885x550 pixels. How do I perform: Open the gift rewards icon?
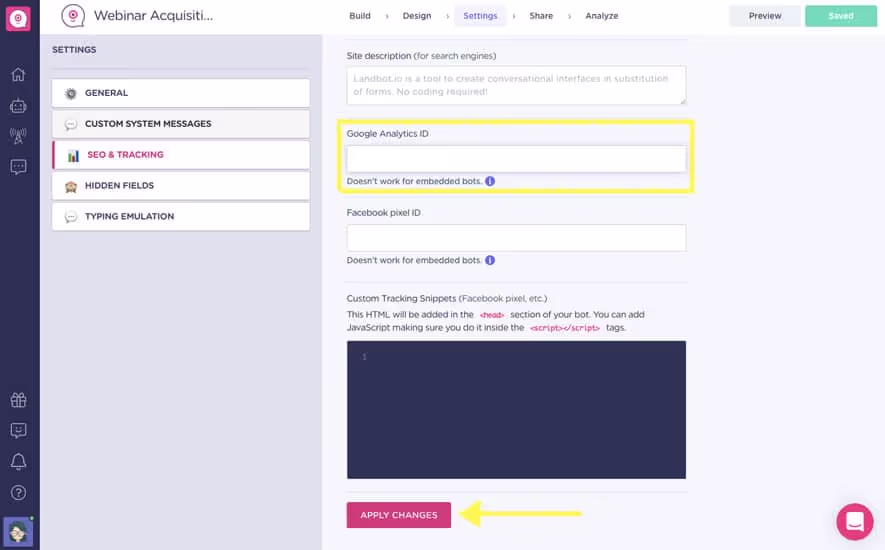[x=18, y=400]
